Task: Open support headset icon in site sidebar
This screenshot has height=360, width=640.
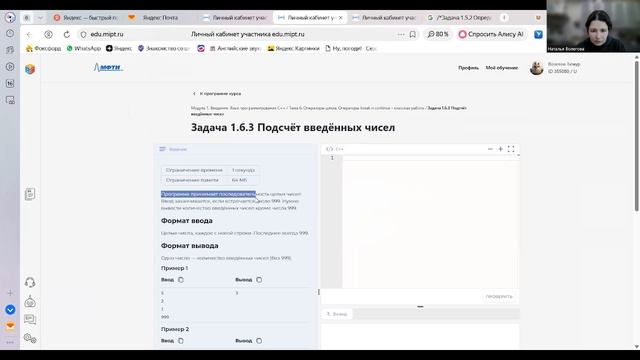Action: pyautogui.click(x=30, y=282)
